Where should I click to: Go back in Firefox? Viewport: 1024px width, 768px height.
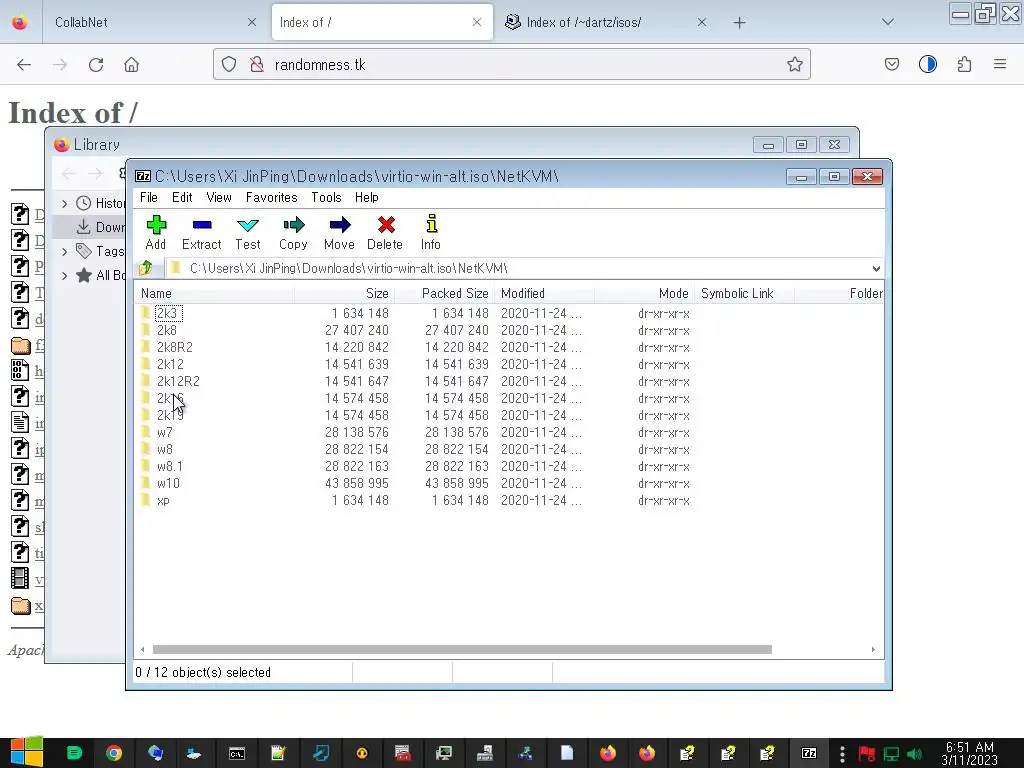click(24, 64)
